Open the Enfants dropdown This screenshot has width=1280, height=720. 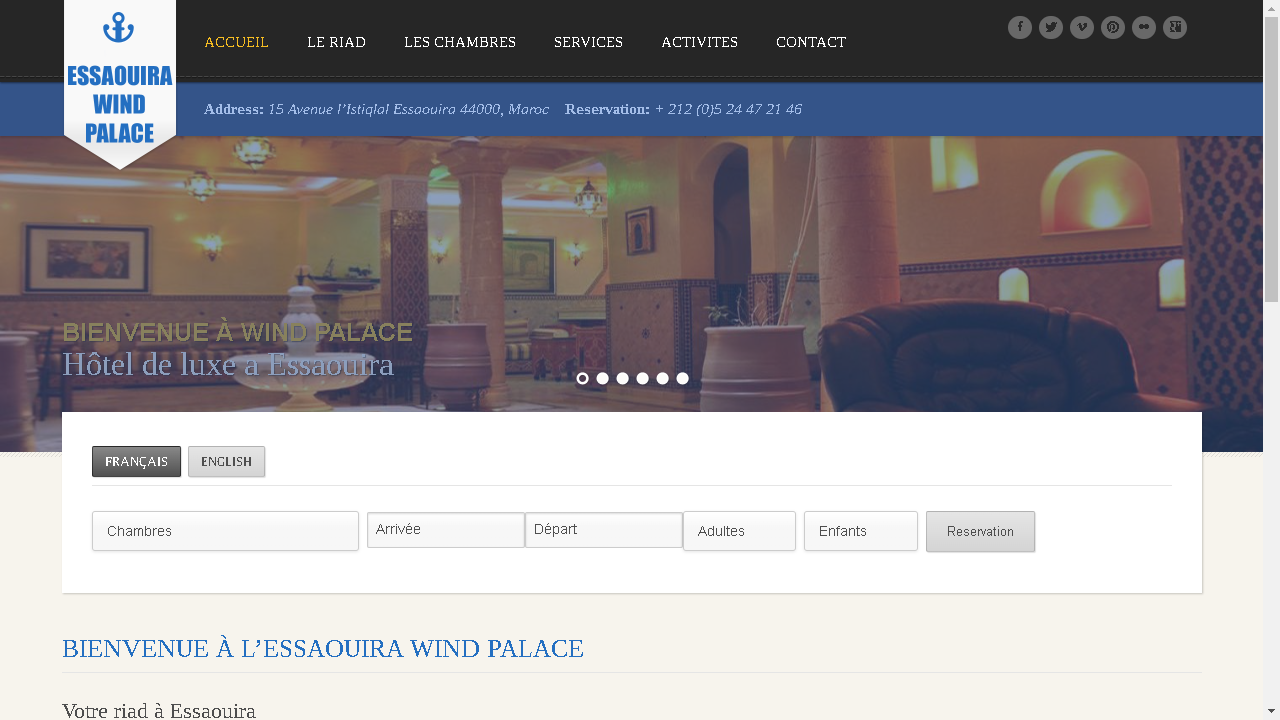click(860, 531)
